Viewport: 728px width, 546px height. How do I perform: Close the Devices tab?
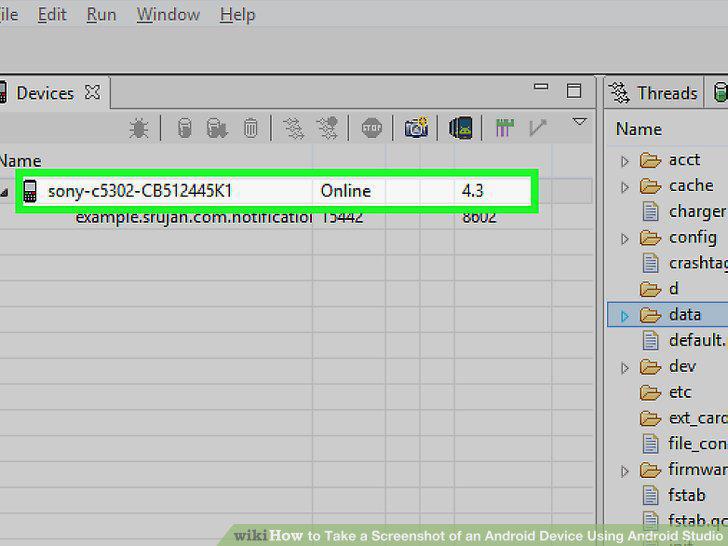[x=92, y=92]
